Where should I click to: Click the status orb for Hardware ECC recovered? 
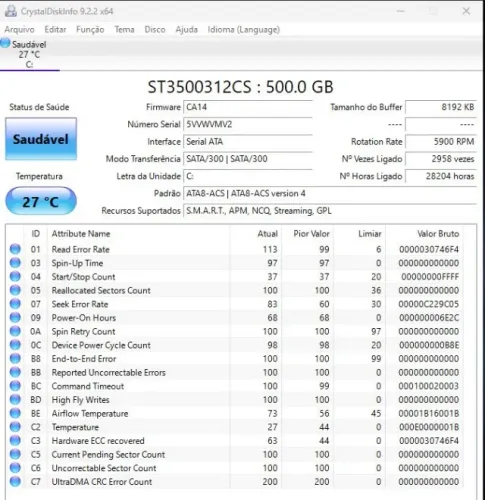pos(15,440)
